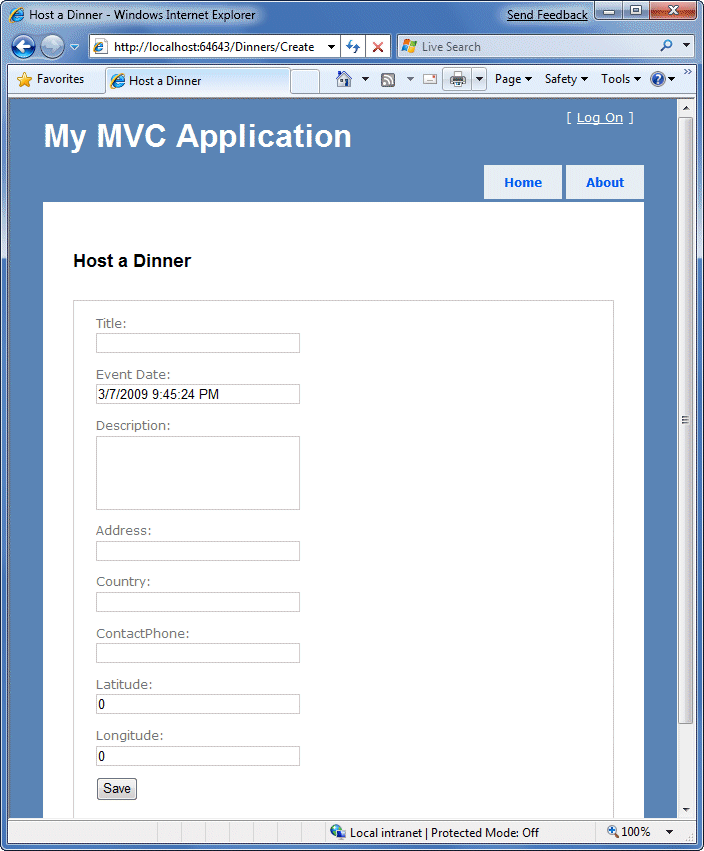This screenshot has width=704, height=851.
Task: Click the Refresh icon beside address bar
Action: (x=353, y=47)
